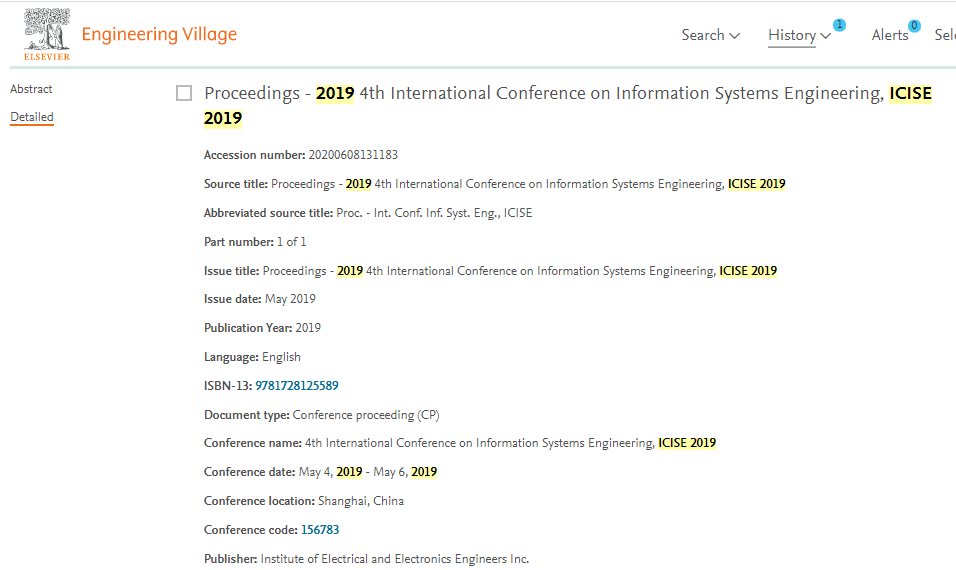Open the Engineering Village home link
956x570 pixels.
pos(159,35)
